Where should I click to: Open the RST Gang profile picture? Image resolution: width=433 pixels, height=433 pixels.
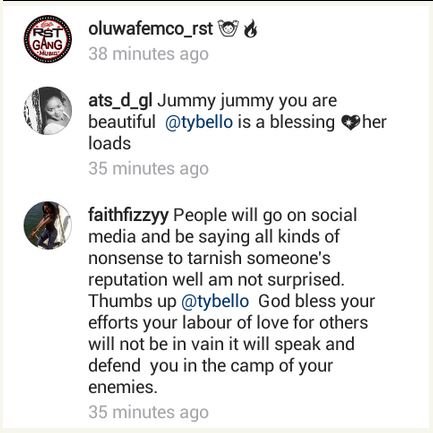pyautogui.click(x=48, y=39)
